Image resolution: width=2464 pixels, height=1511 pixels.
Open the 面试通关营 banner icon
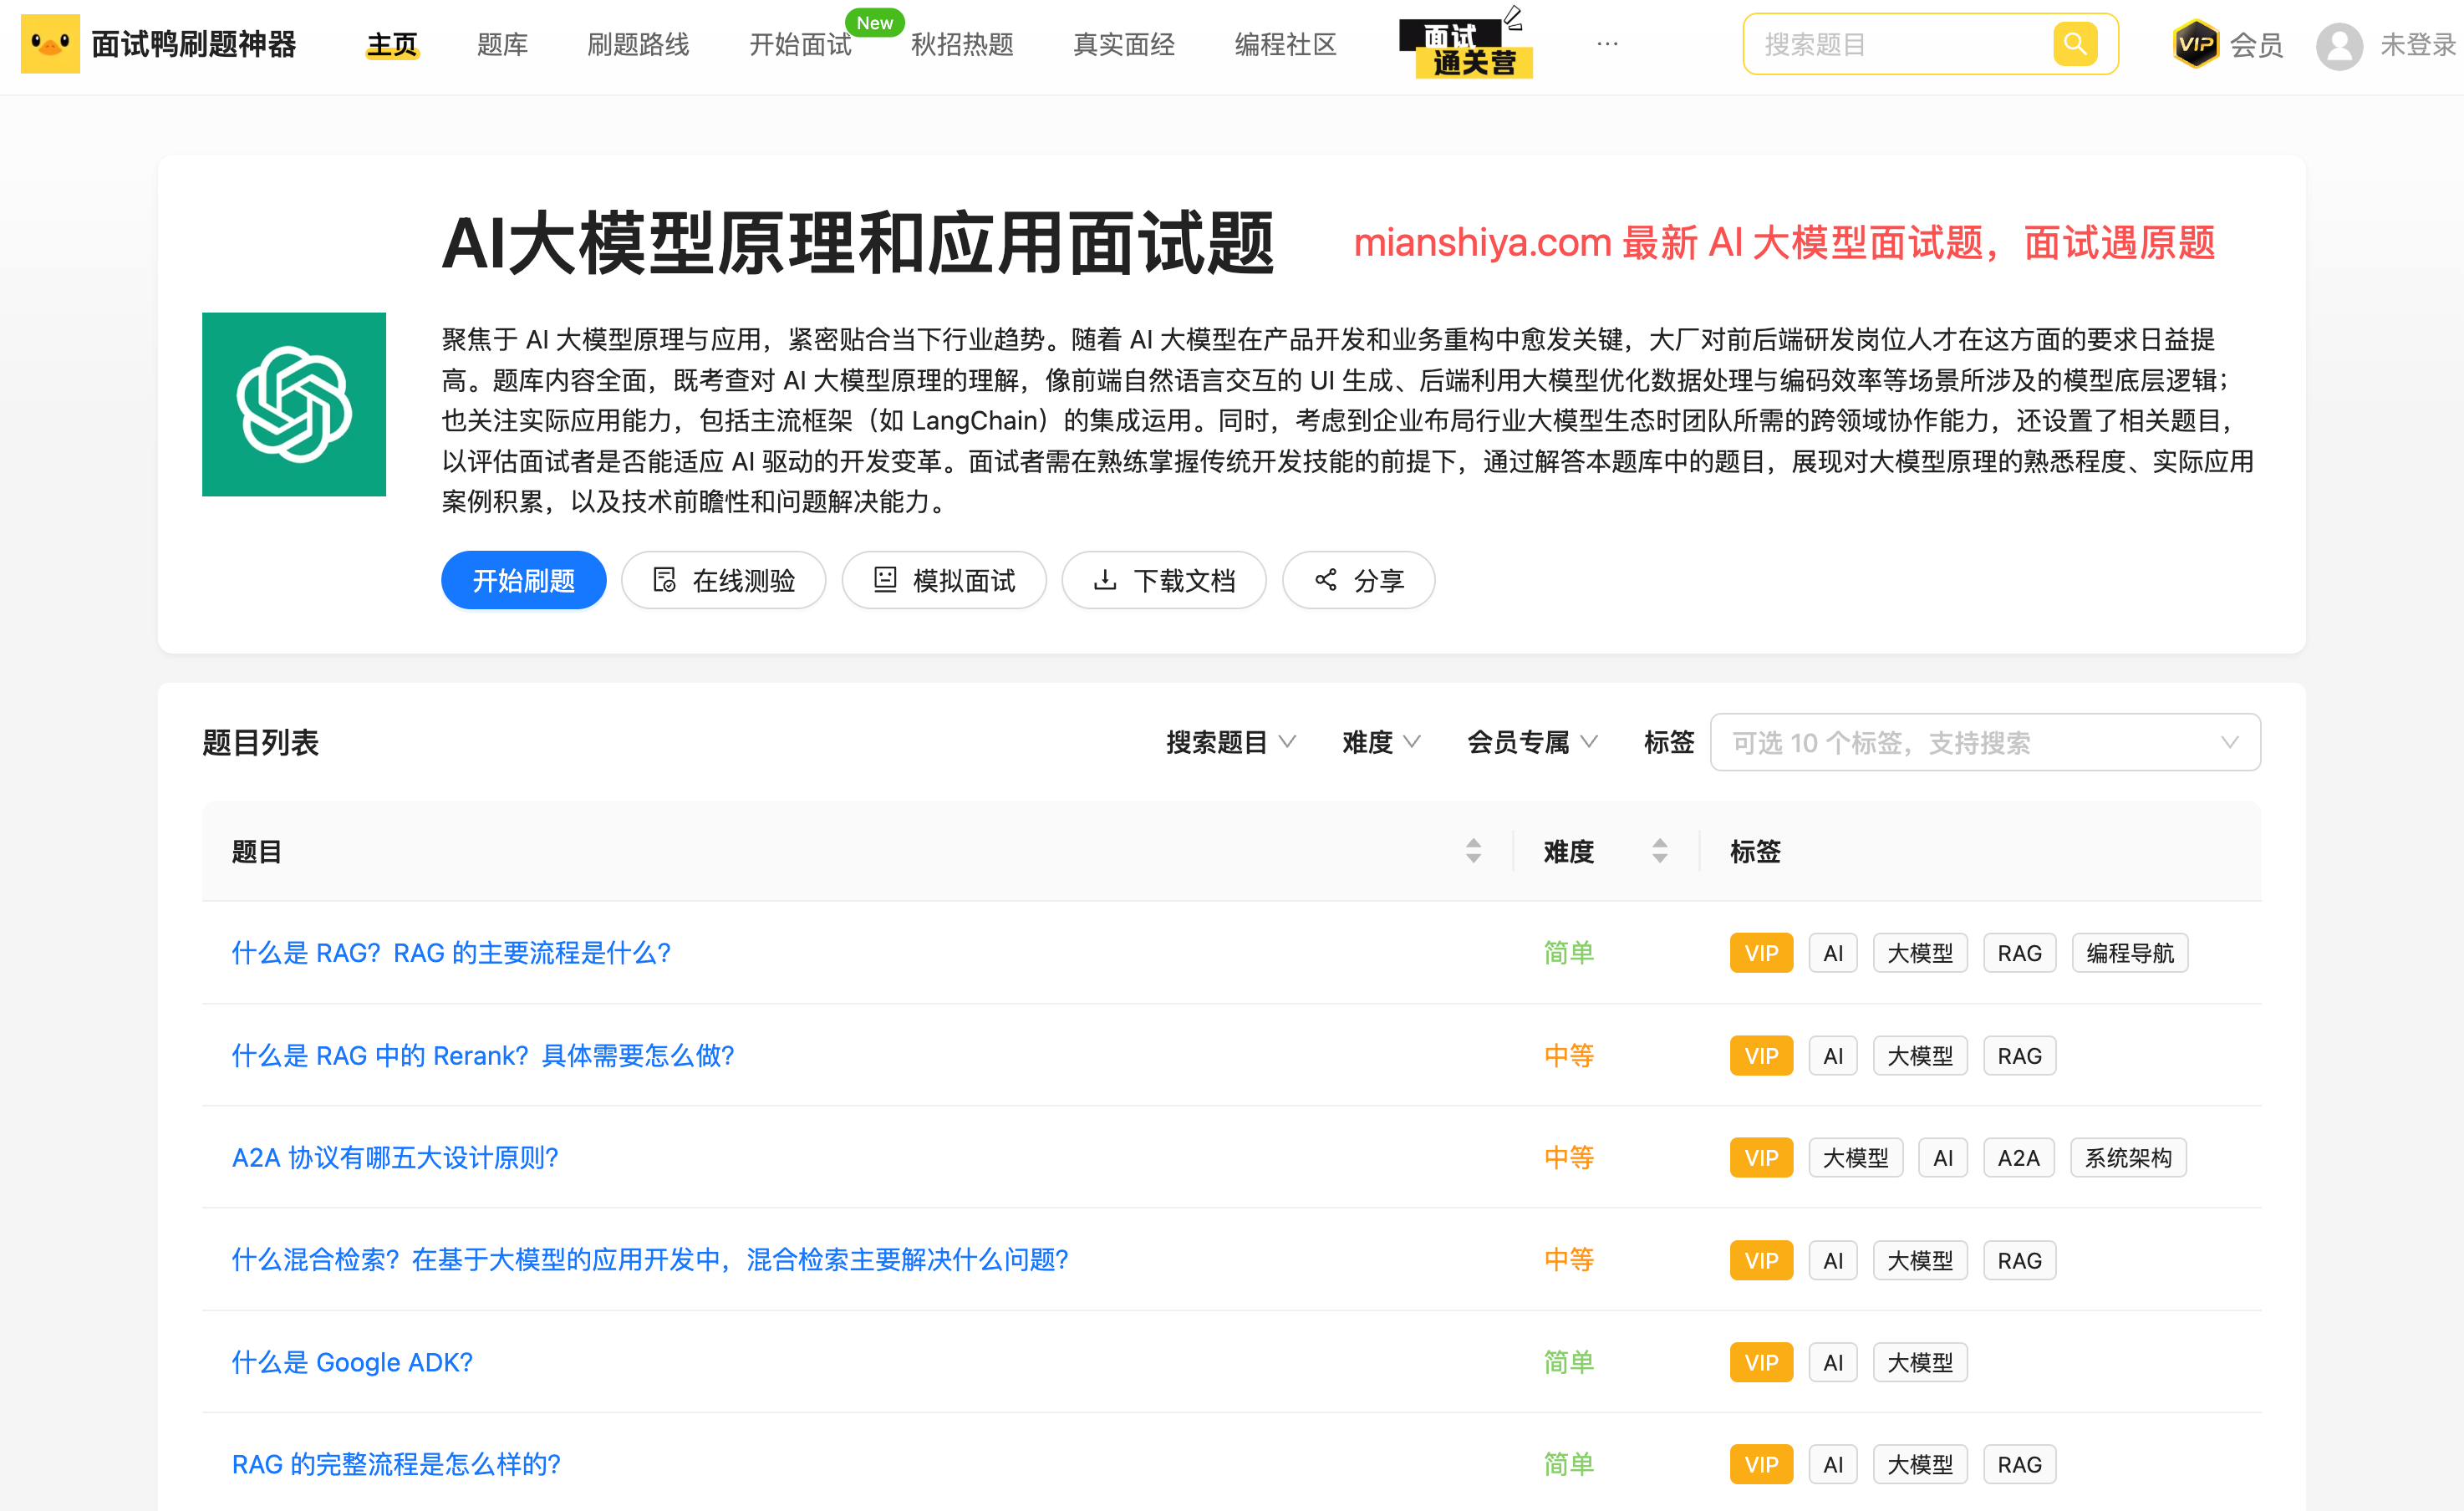1465,47
